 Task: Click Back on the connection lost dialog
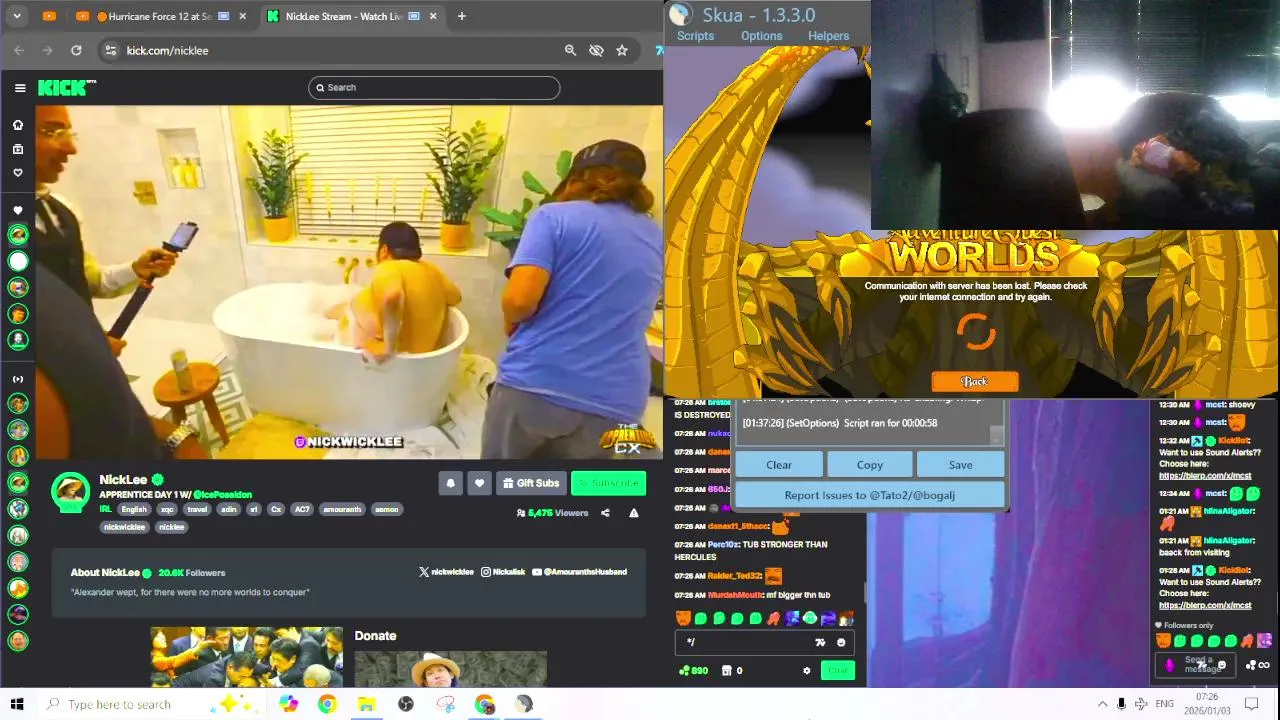[975, 381]
